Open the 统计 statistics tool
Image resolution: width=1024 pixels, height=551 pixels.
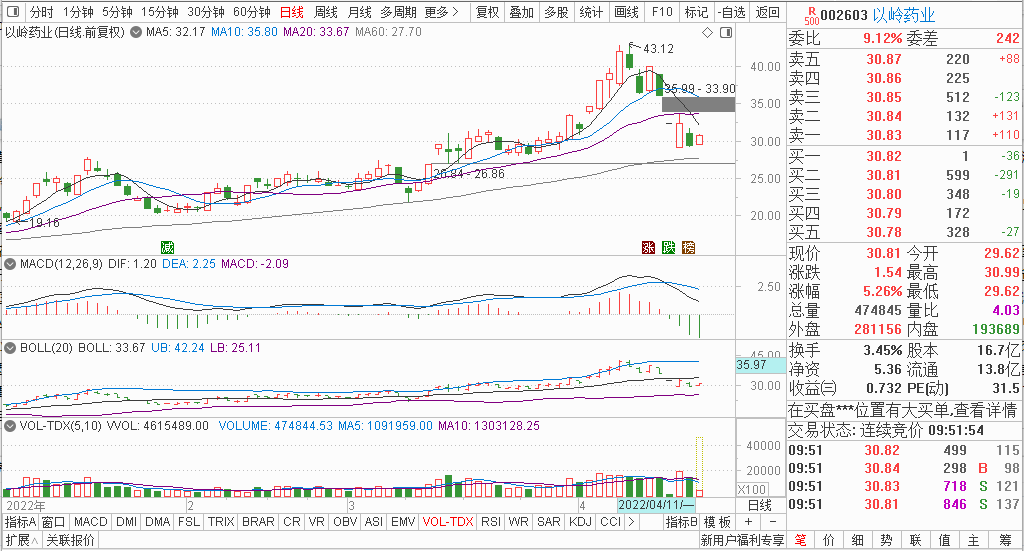591,12
